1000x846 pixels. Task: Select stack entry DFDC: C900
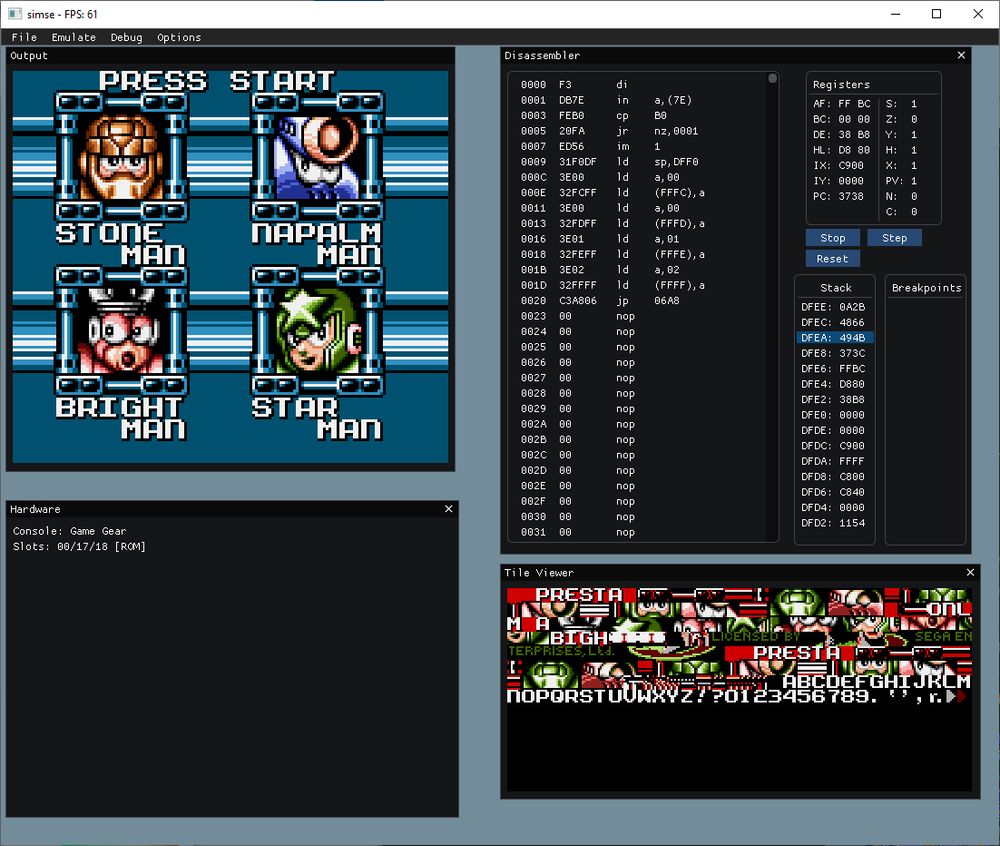pyautogui.click(x=834, y=446)
